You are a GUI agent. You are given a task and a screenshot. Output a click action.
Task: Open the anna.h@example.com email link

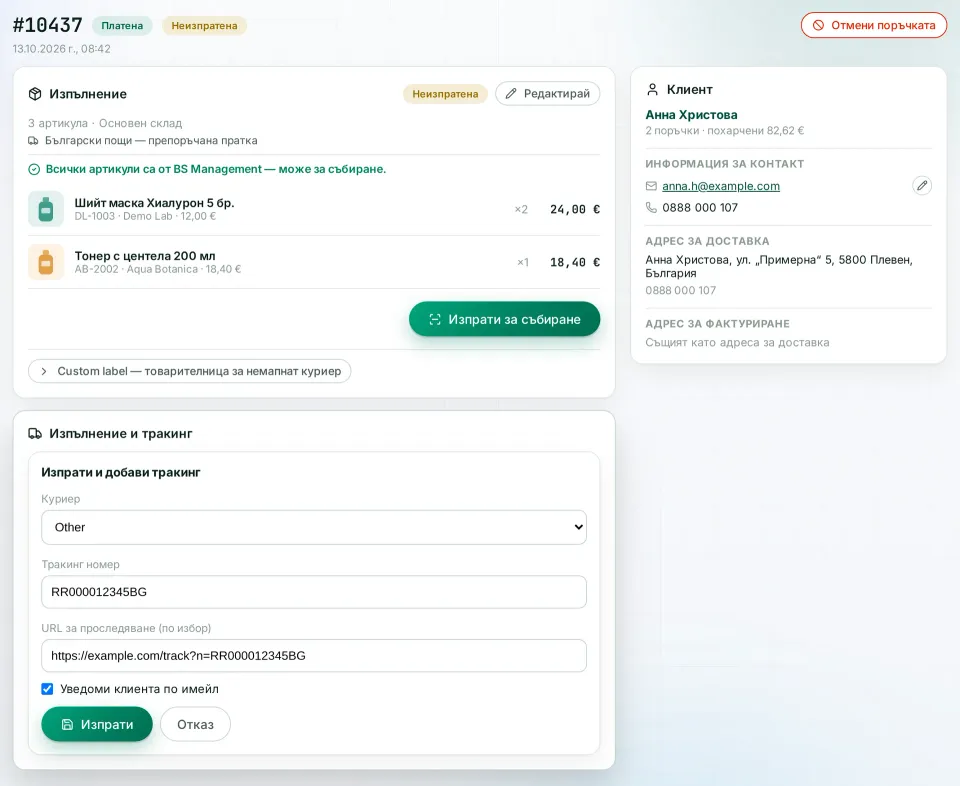[721, 186]
